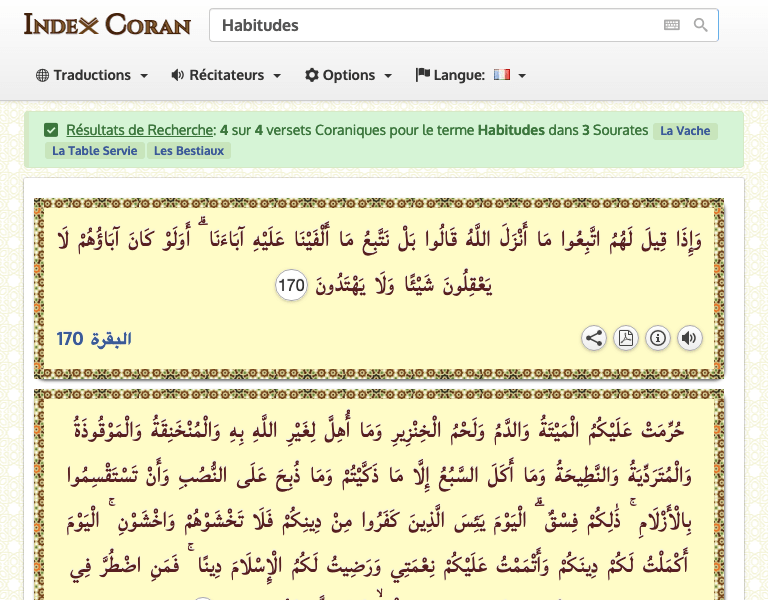Select the La Vache surah tag
768x600 pixels.
click(x=685, y=131)
